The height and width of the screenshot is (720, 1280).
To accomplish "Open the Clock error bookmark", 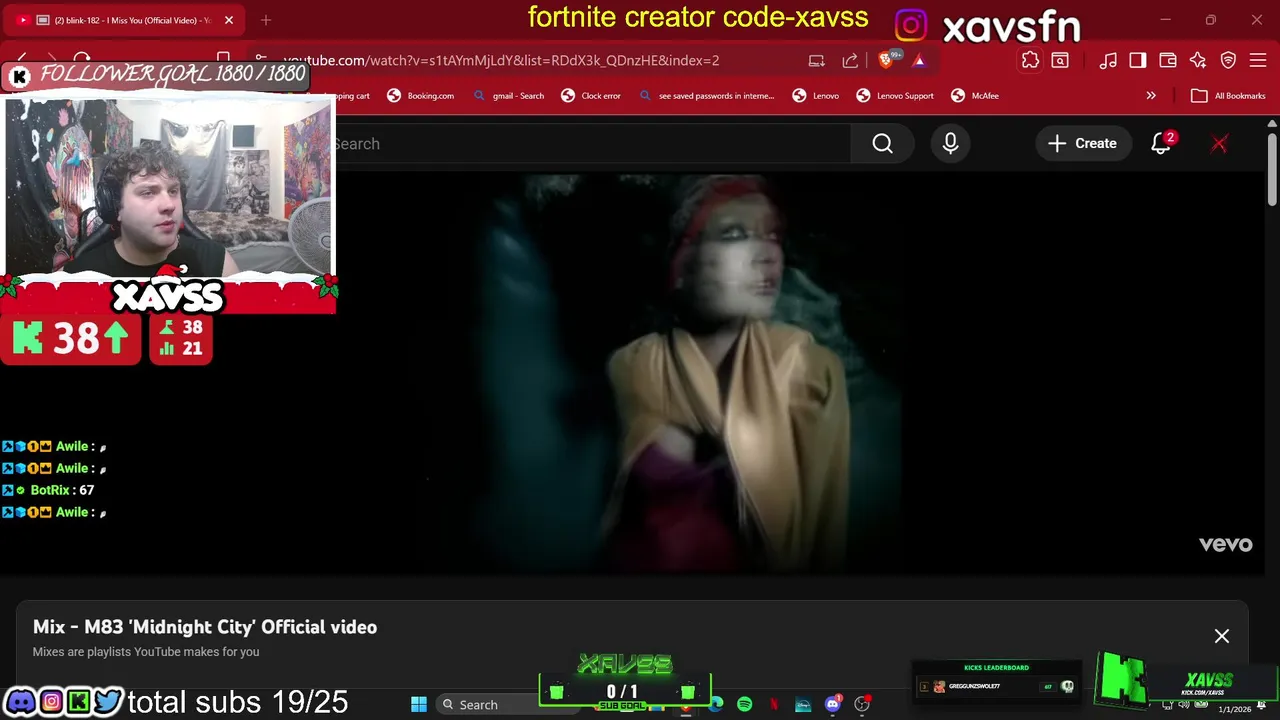I will click(x=591, y=96).
